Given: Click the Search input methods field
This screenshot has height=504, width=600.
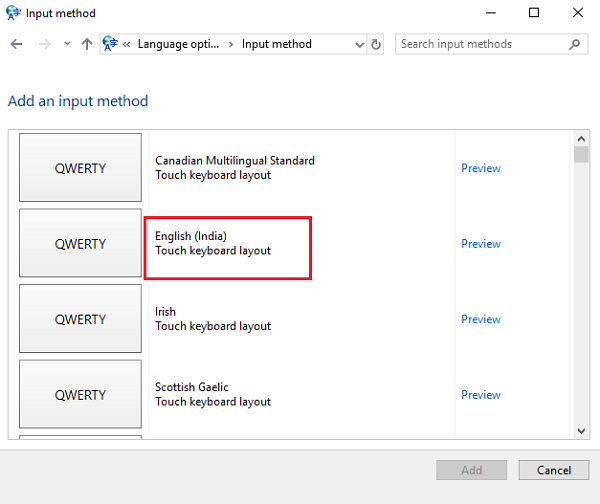Looking at the screenshot, I should coord(480,44).
